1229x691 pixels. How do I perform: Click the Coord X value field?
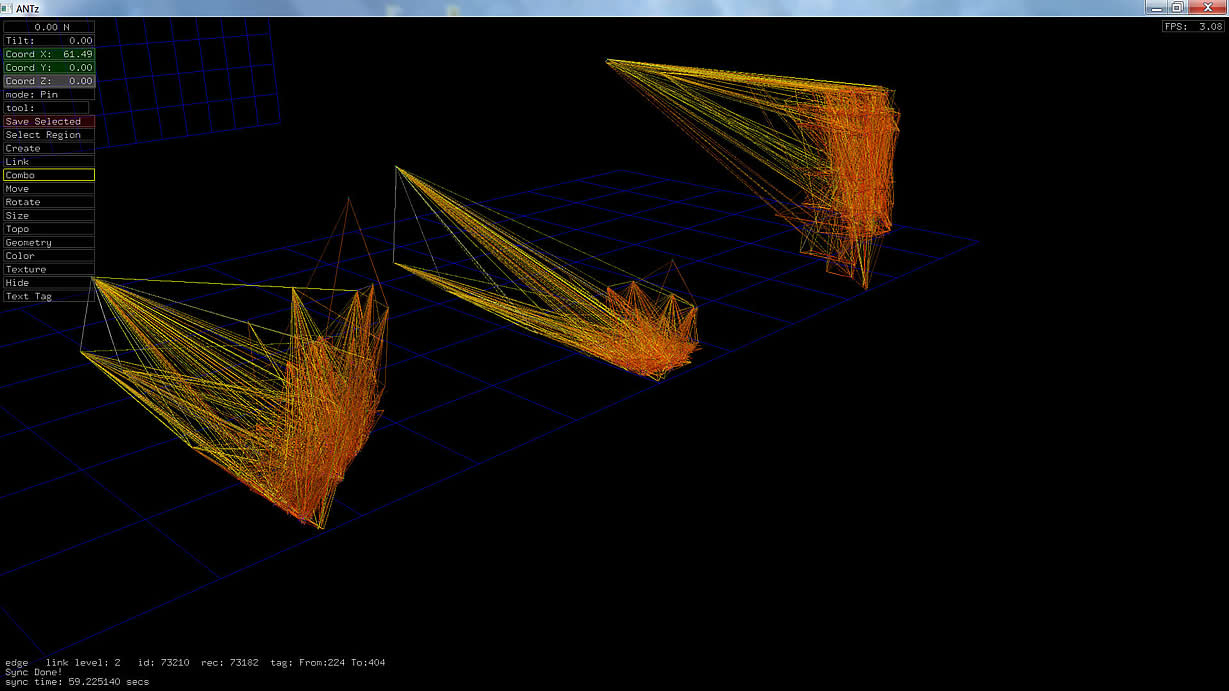[49, 54]
